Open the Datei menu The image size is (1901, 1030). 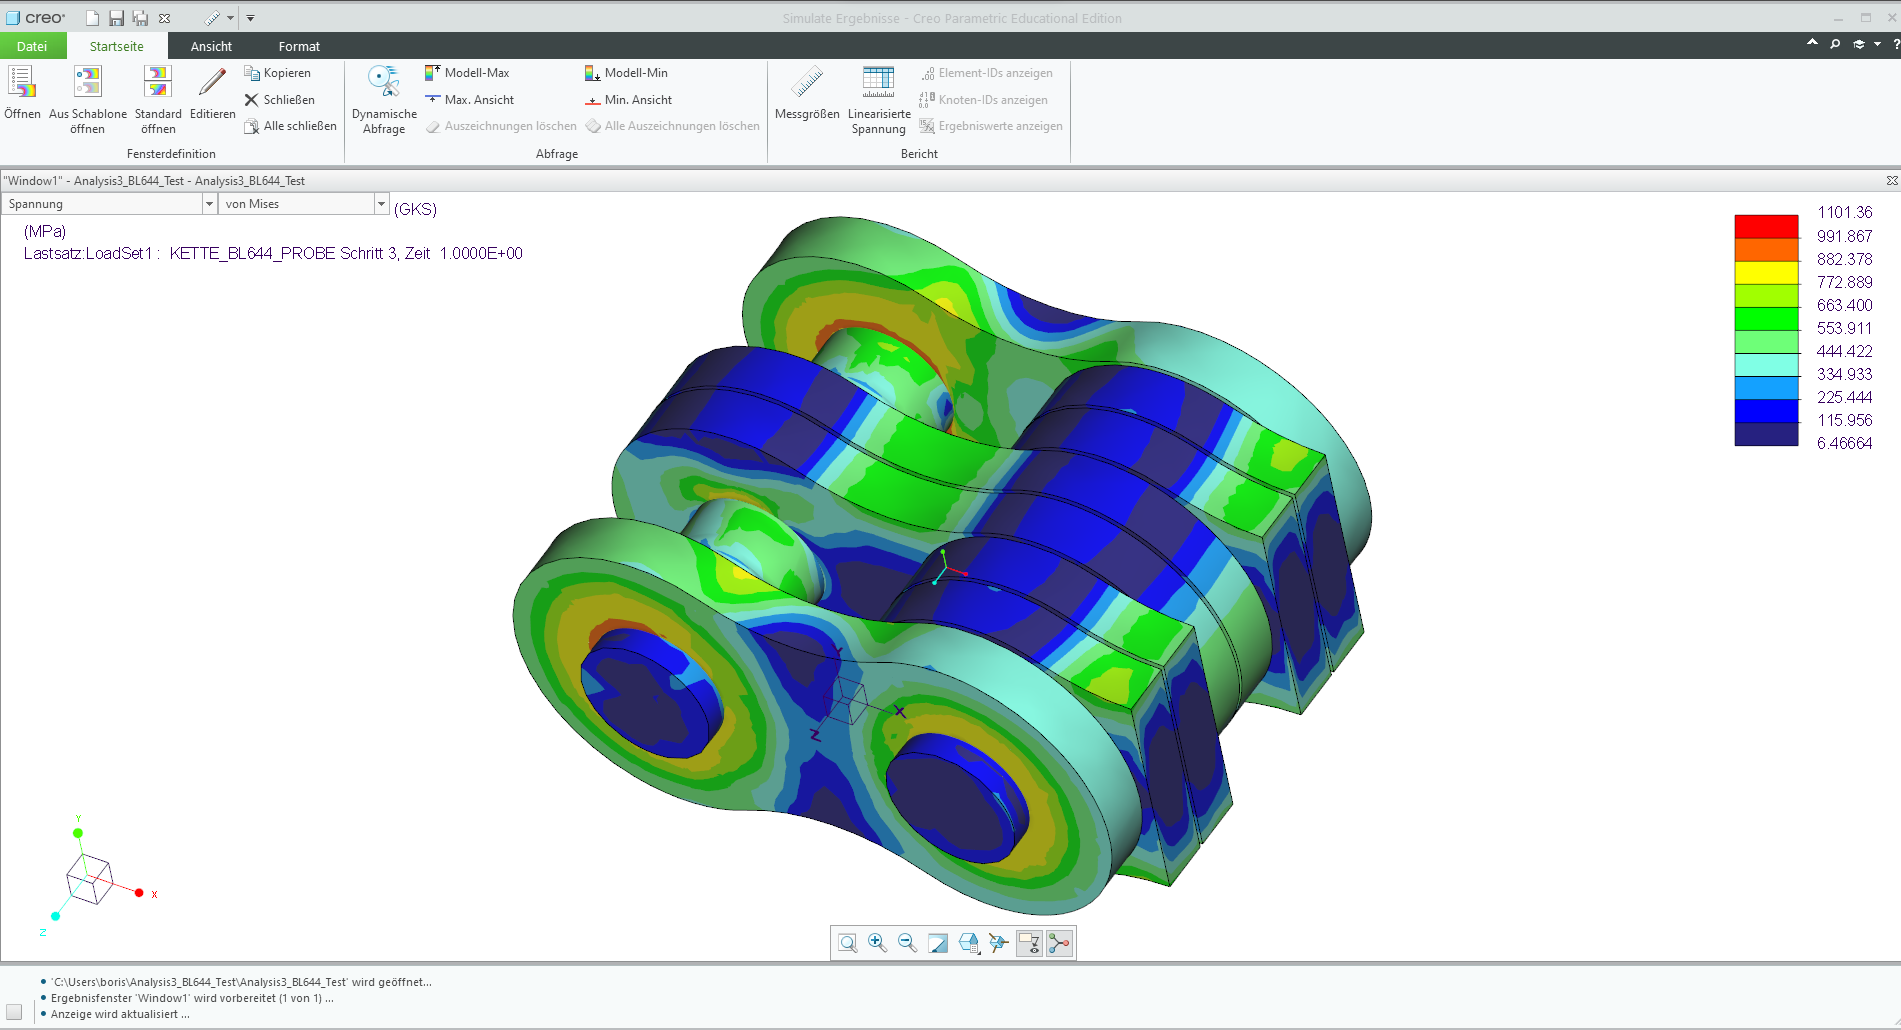pyautogui.click(x=32, y=46)
